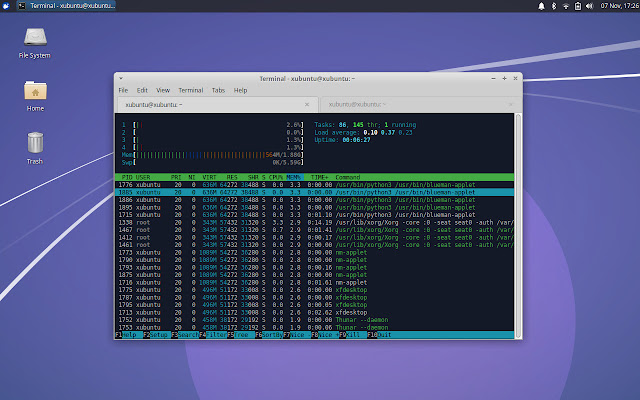The width and height of the screenshot is (640, 400).
Task: Select Thunar --daemon row PID 1752
Action: point(314,320)
